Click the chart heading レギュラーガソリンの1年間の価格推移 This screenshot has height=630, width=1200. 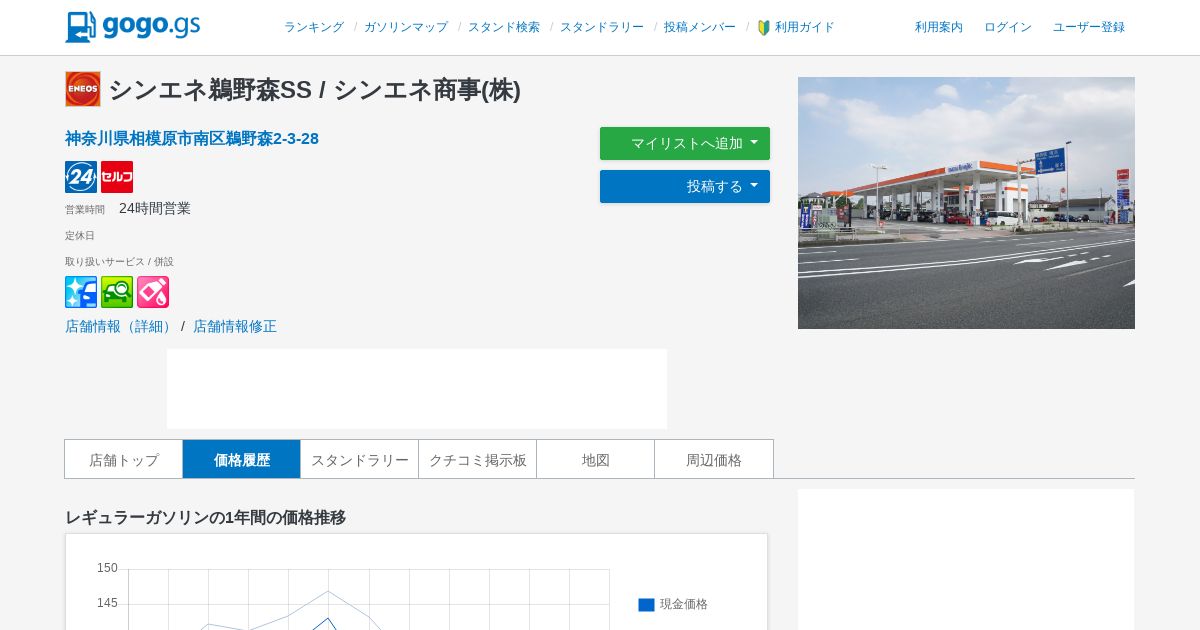pyautogui.click(x=205, y=517)
